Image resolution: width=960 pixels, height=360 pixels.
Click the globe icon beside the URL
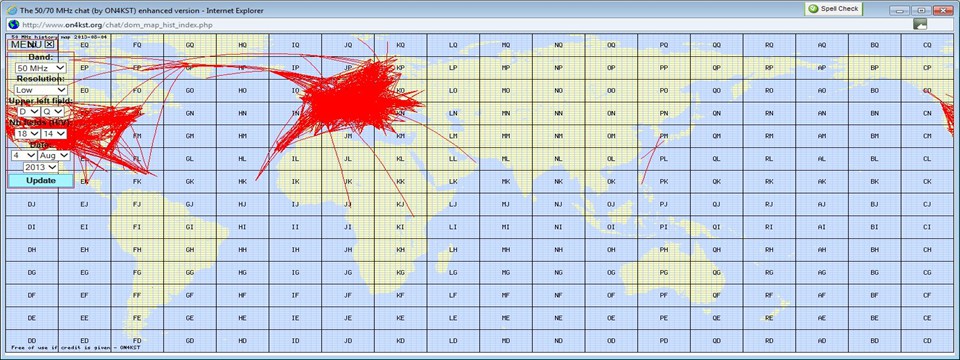[14, 24]
